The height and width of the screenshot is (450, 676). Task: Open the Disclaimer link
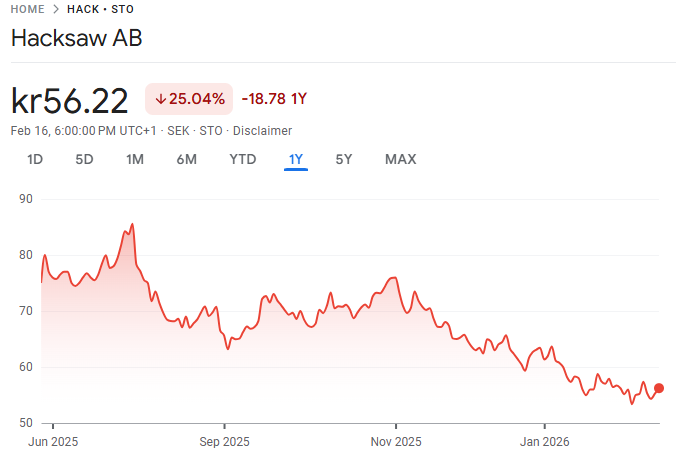[x=262, y=131]
